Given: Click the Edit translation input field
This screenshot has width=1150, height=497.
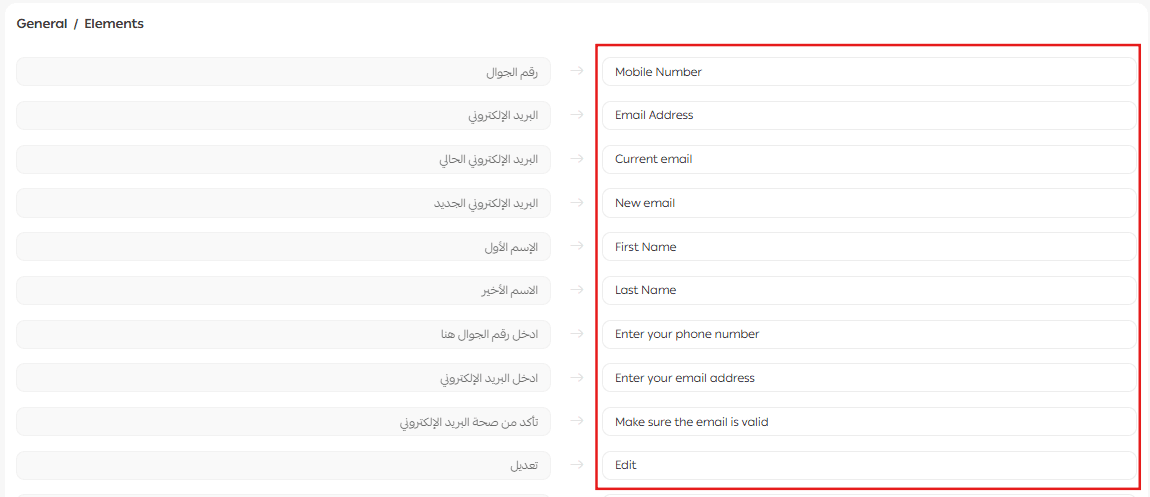Looking at the screenshot, I should [x=868, y=465].
